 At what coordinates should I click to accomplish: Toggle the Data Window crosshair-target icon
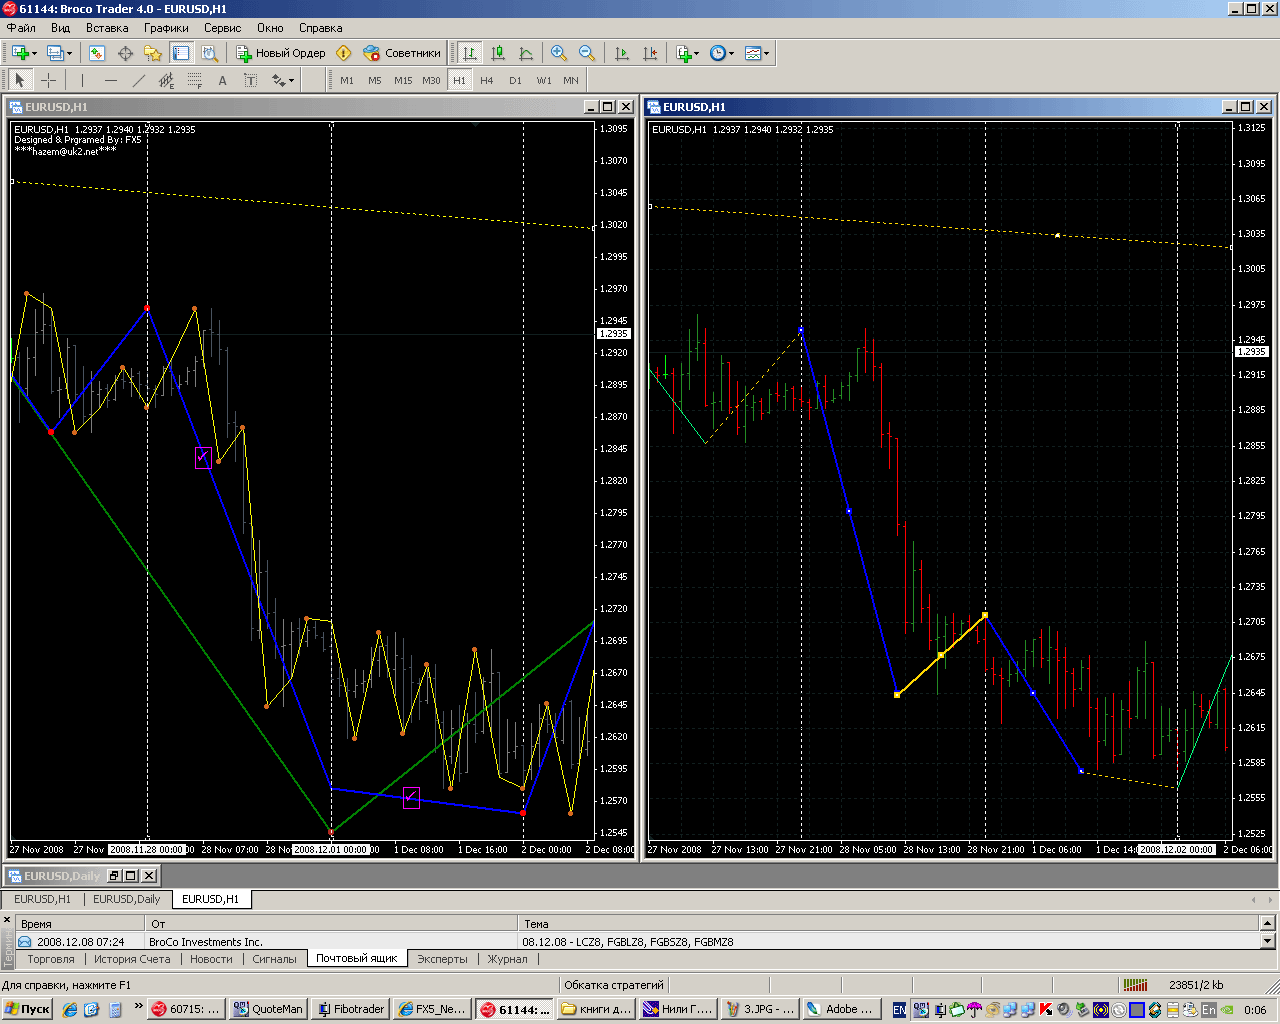pyautogui.click(x=125, y=53)
